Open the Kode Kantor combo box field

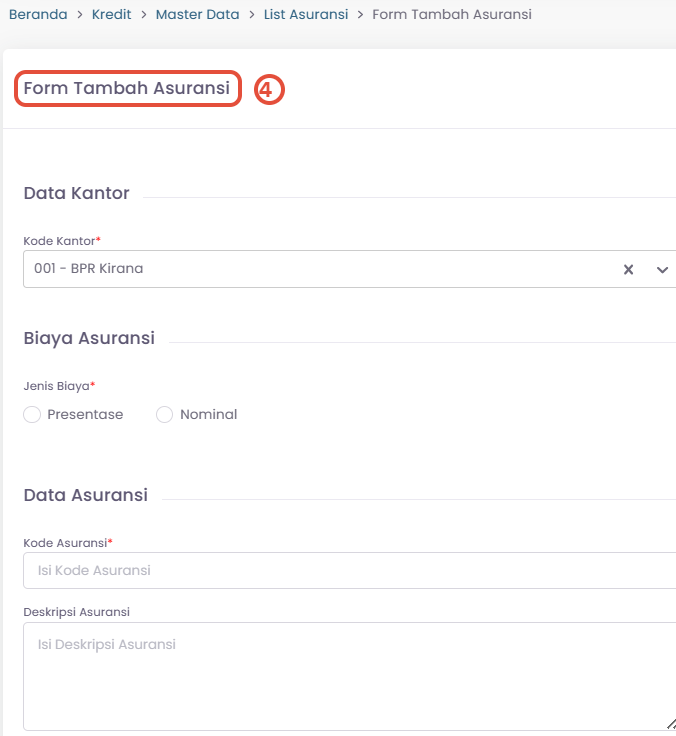(349, 269)
